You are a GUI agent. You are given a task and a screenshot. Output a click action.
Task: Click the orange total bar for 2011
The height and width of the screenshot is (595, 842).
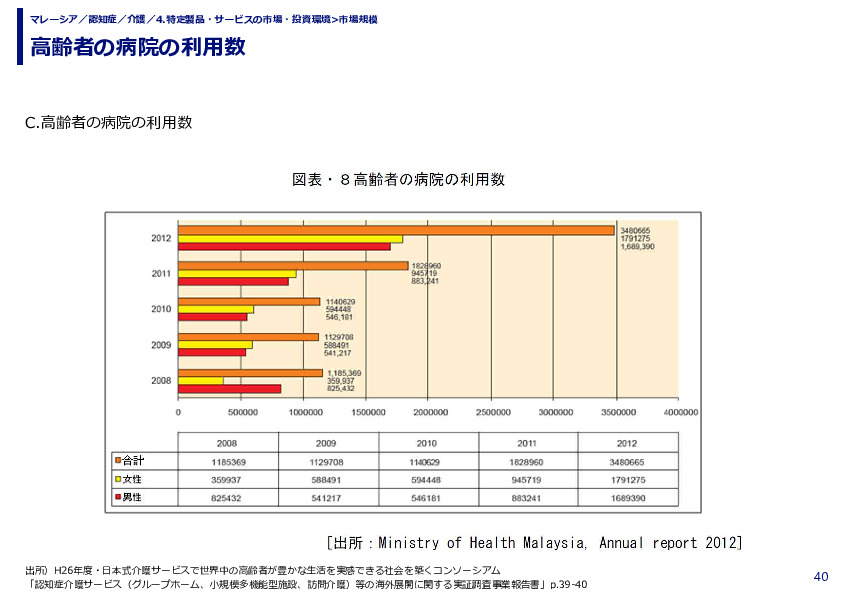293,266
